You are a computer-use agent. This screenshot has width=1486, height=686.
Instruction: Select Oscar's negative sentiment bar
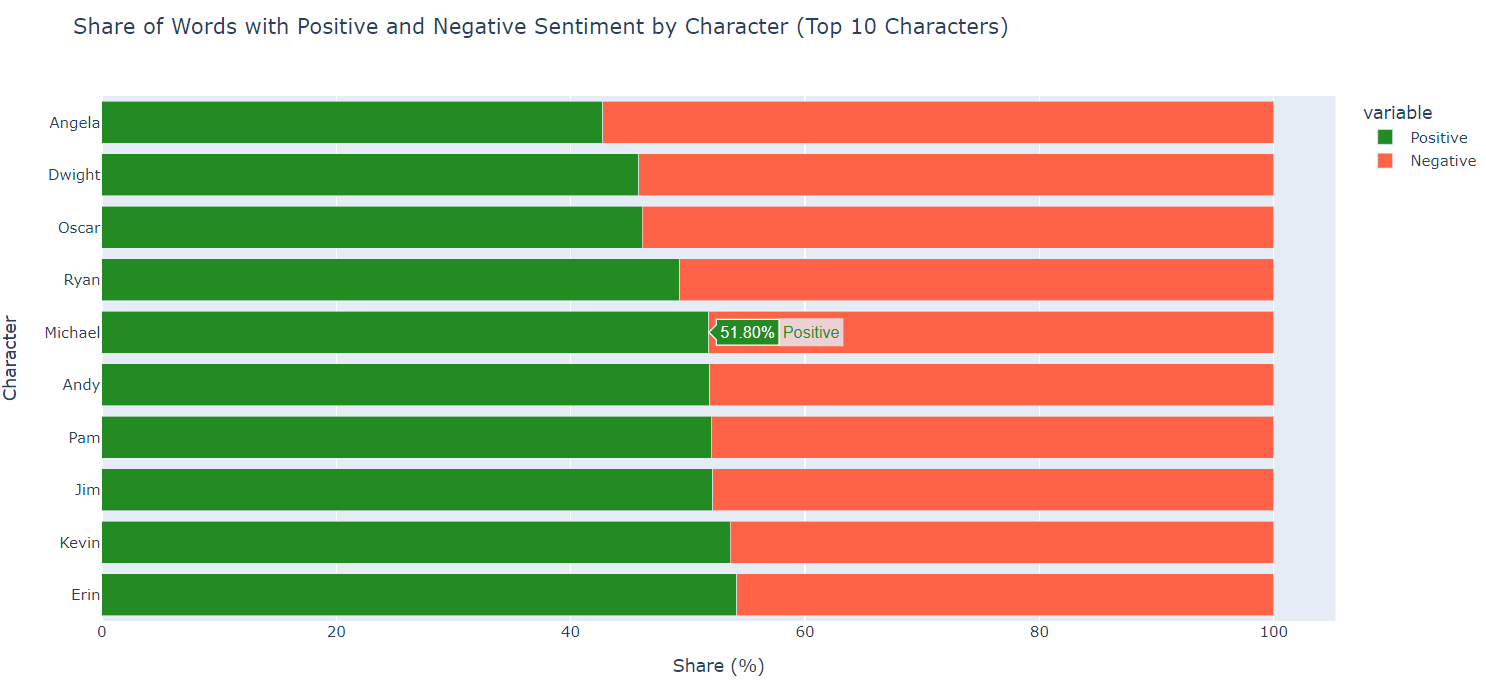(957, 227)
